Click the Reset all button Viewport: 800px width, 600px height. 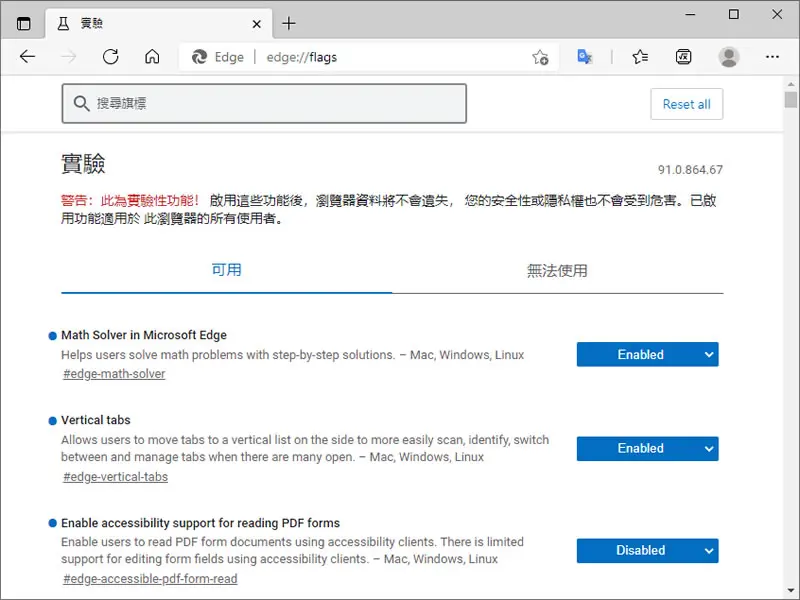686,104
